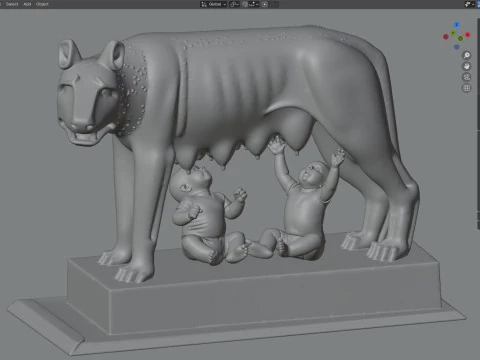Open the Add menu
Image resolution: width=480 pixels, height=360 pixels.
(x=27, y=4)
